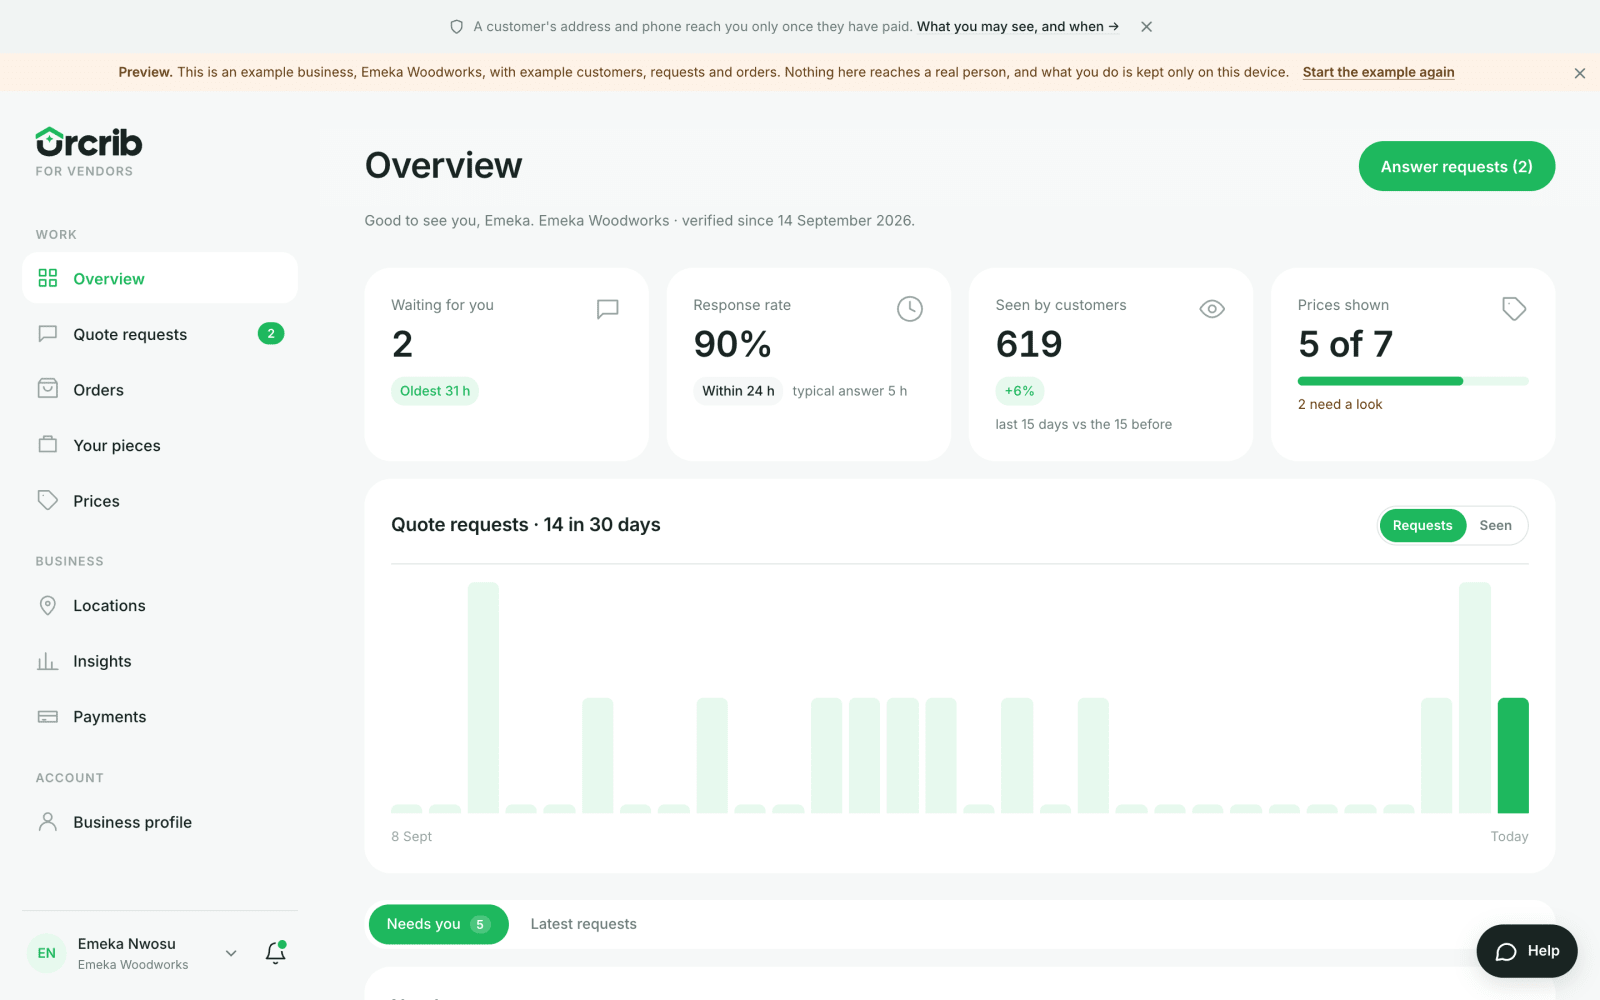Click the EN avatar badge
The image size is (1600, 1000).
tap(47, 953)
